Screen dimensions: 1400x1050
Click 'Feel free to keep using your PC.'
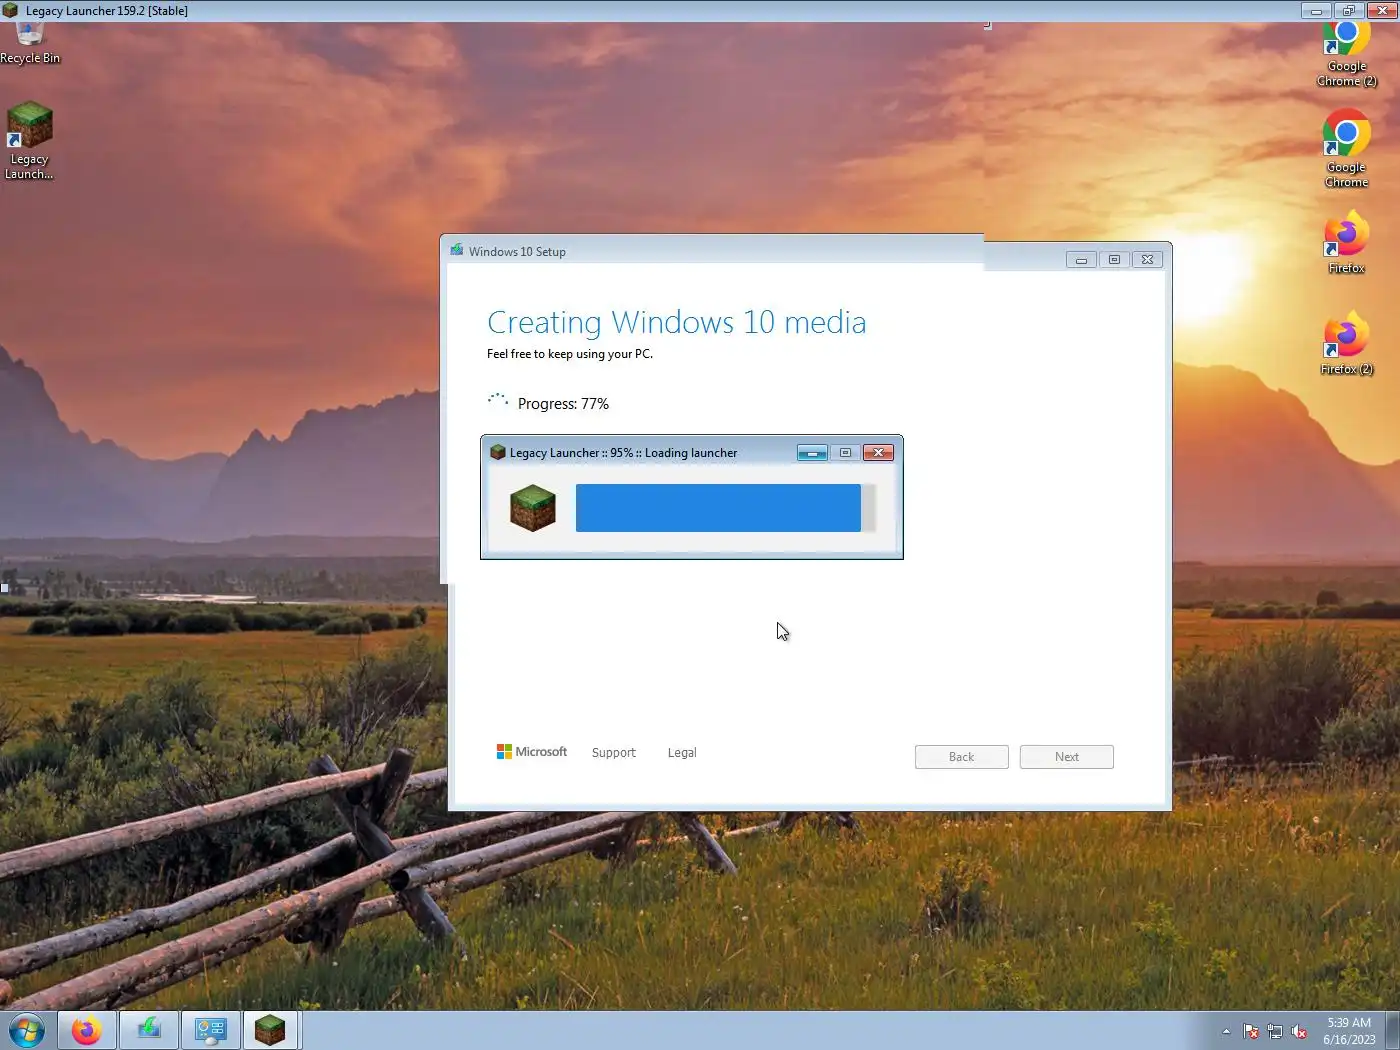[x=570, y=354]
